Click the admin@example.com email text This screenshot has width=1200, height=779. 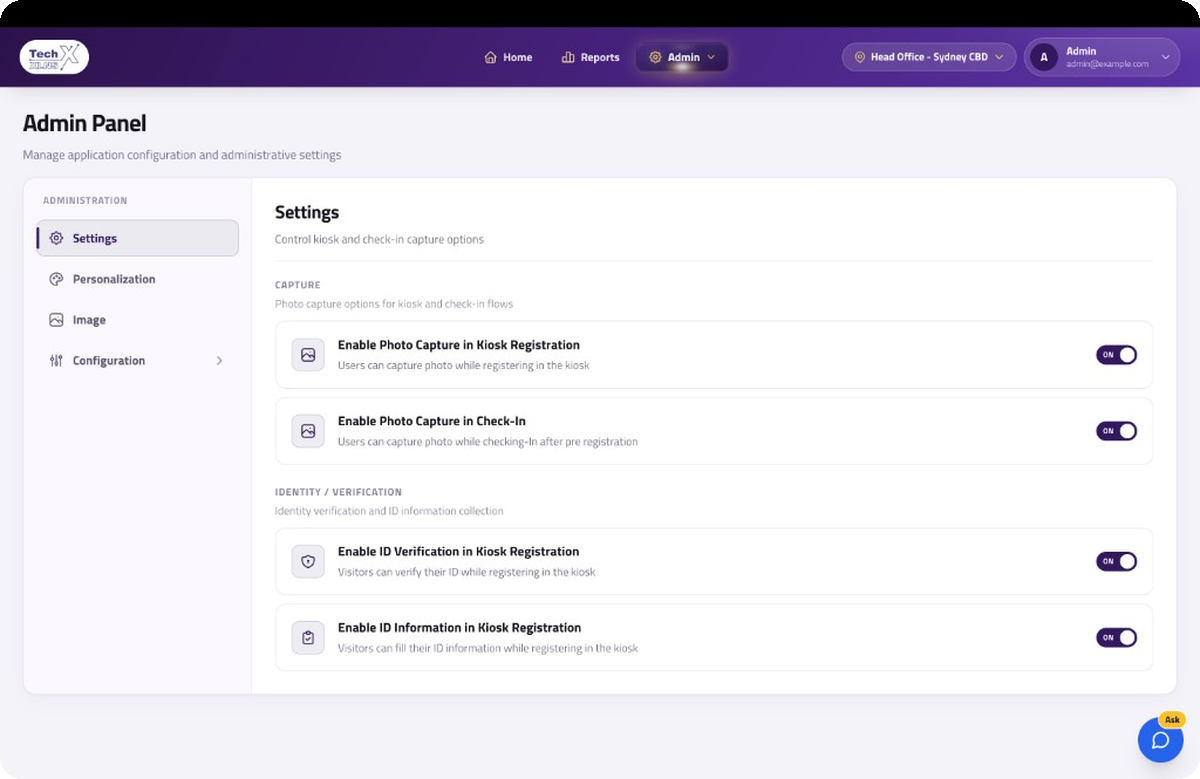click(x=1107, y=64)
